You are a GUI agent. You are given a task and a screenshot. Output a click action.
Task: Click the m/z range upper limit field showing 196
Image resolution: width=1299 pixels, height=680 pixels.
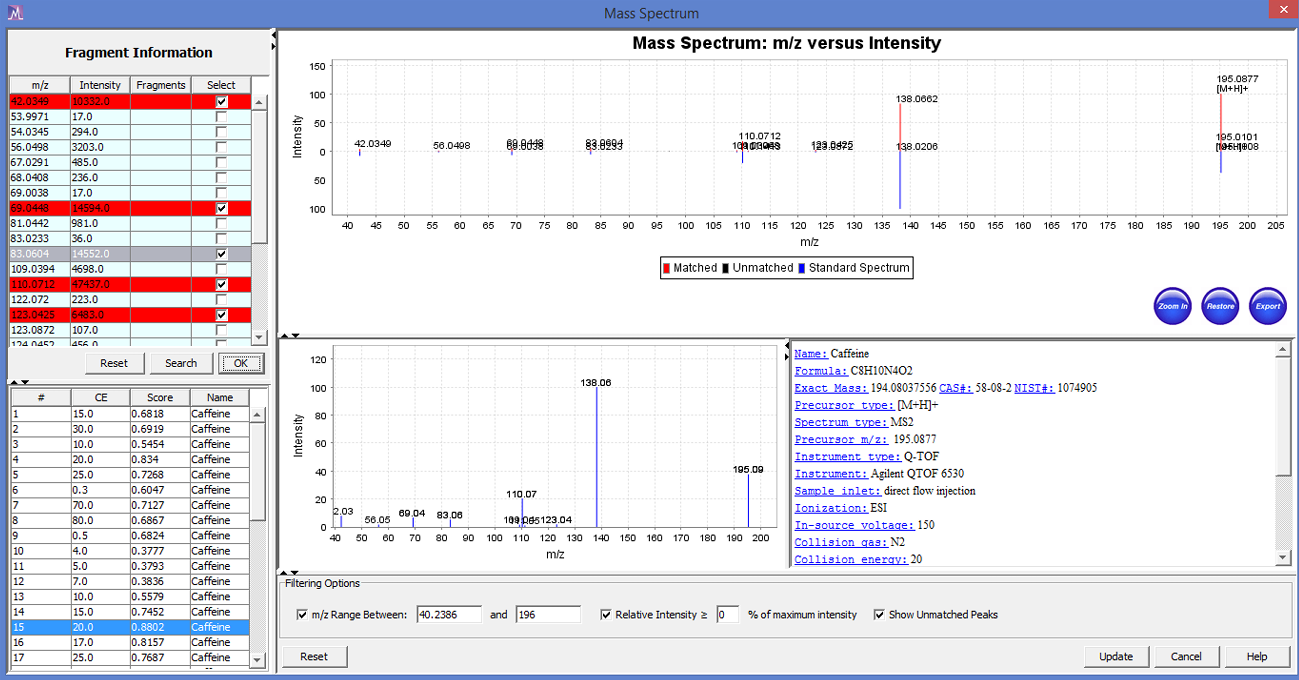point(548,614)
